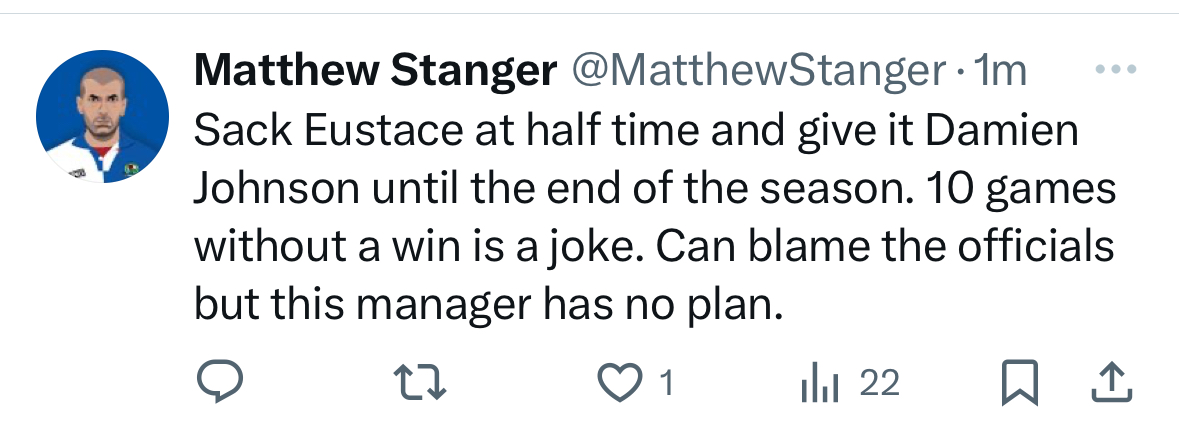Open view analytics bar chart icon
1179x445 pixels.
point(817,383)
